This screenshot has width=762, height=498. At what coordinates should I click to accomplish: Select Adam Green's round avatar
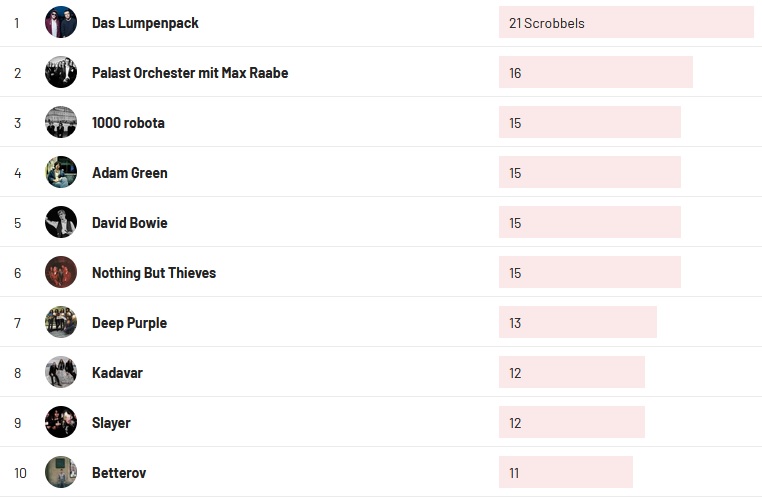(x=61, y=172)
